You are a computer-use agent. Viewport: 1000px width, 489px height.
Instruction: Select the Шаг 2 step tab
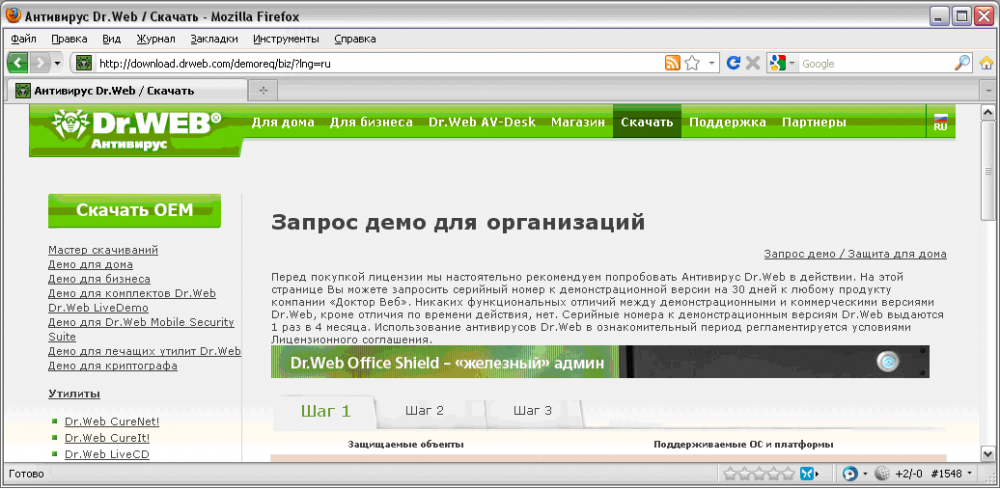pyautogui.click(x=424, y=411)
